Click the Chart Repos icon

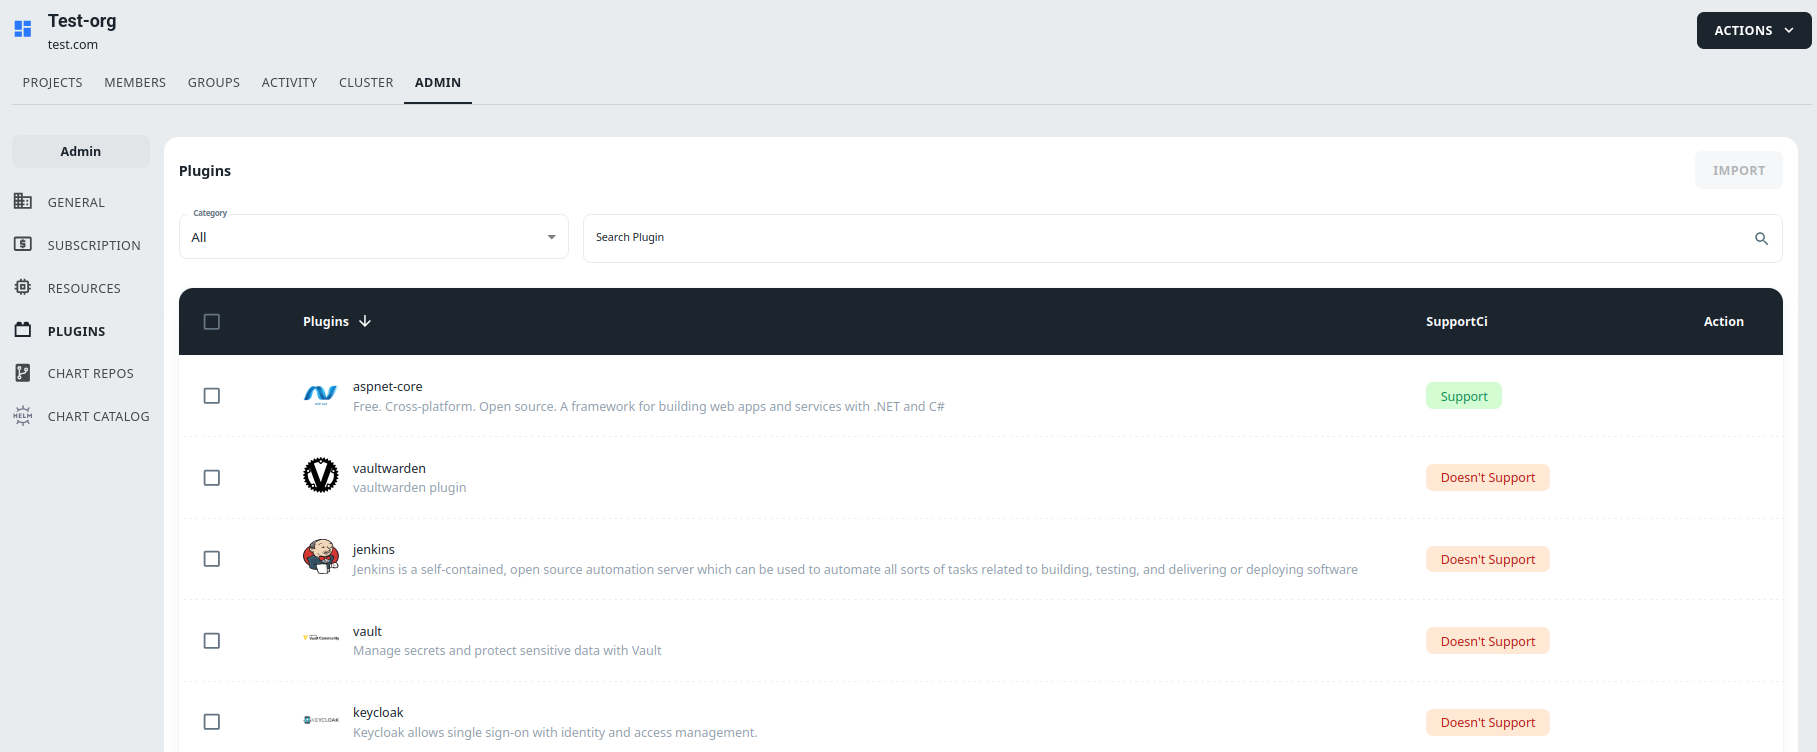pyautogui.click(x=23, y=373)
